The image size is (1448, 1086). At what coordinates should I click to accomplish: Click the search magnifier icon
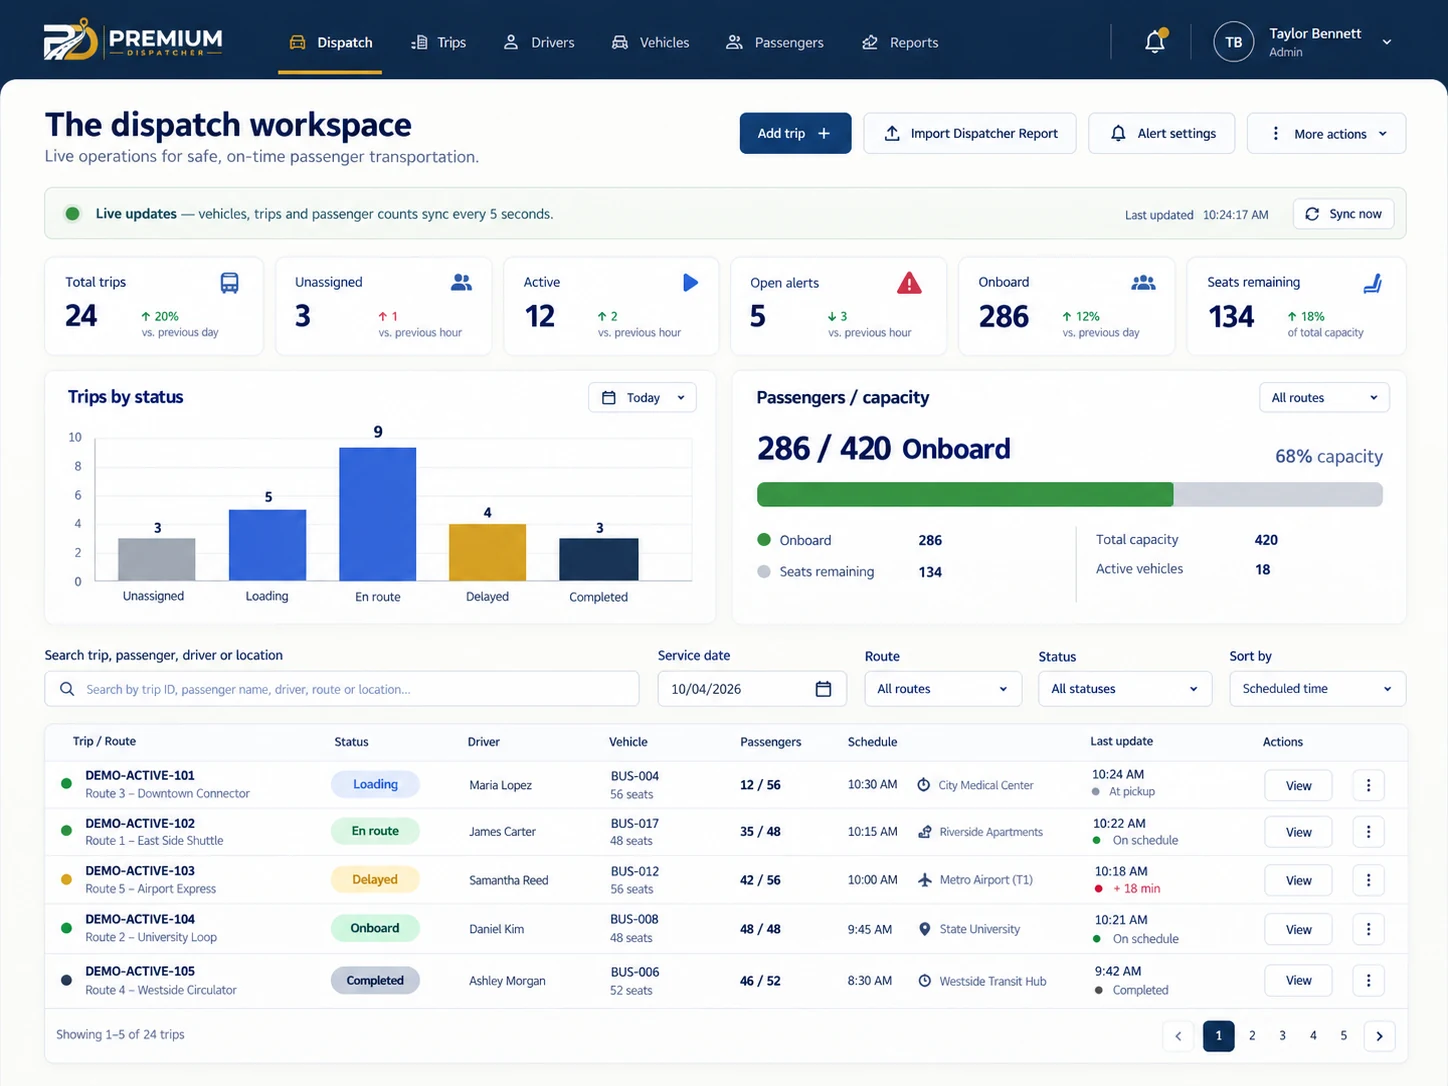coord(67,689)
